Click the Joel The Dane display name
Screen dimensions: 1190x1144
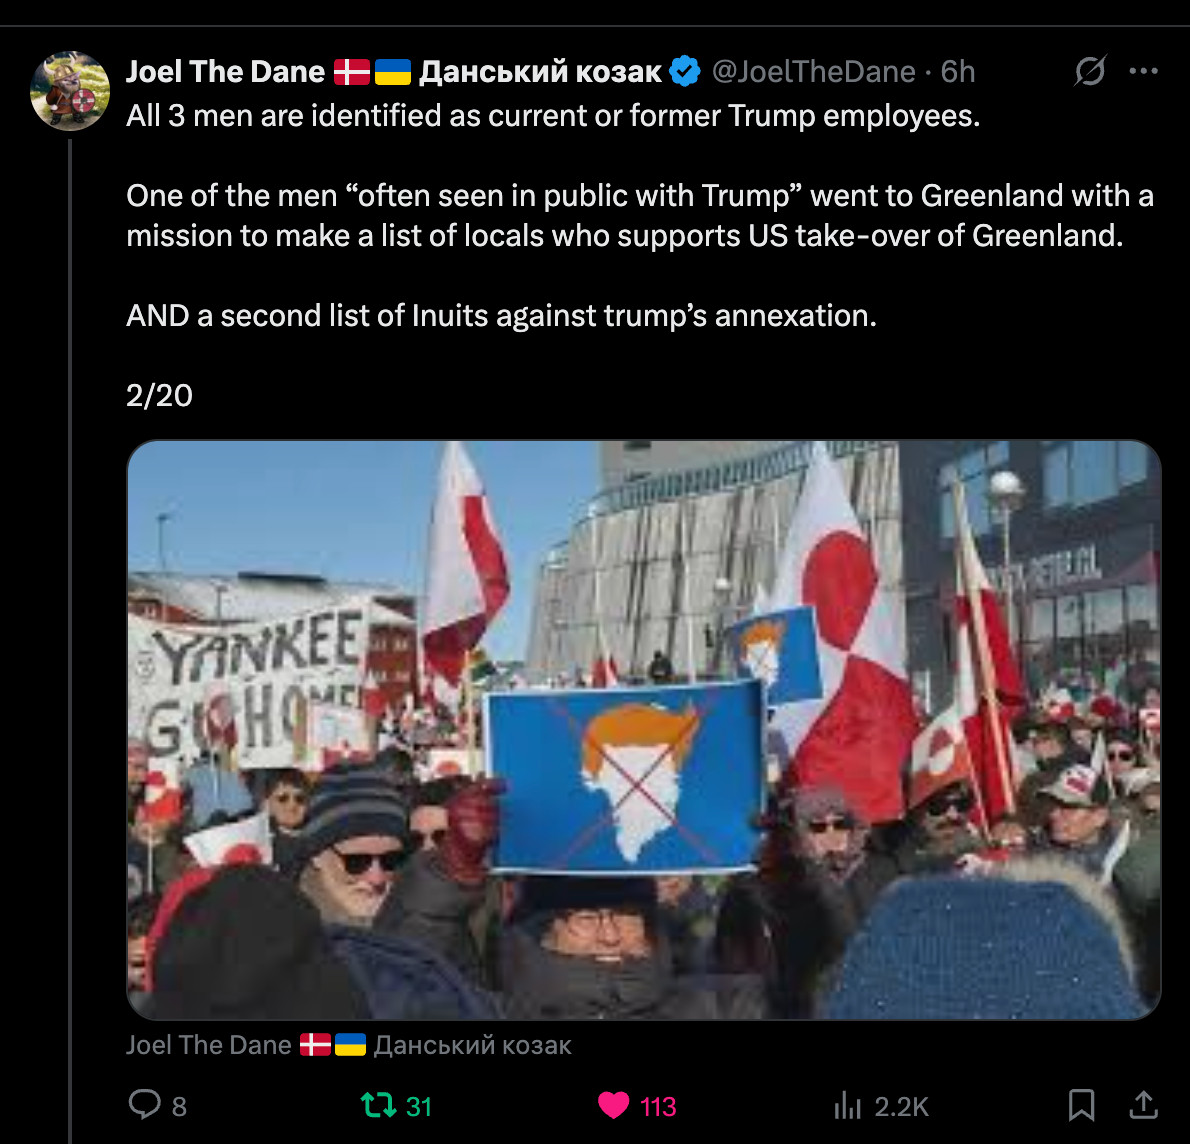point(225,72)
